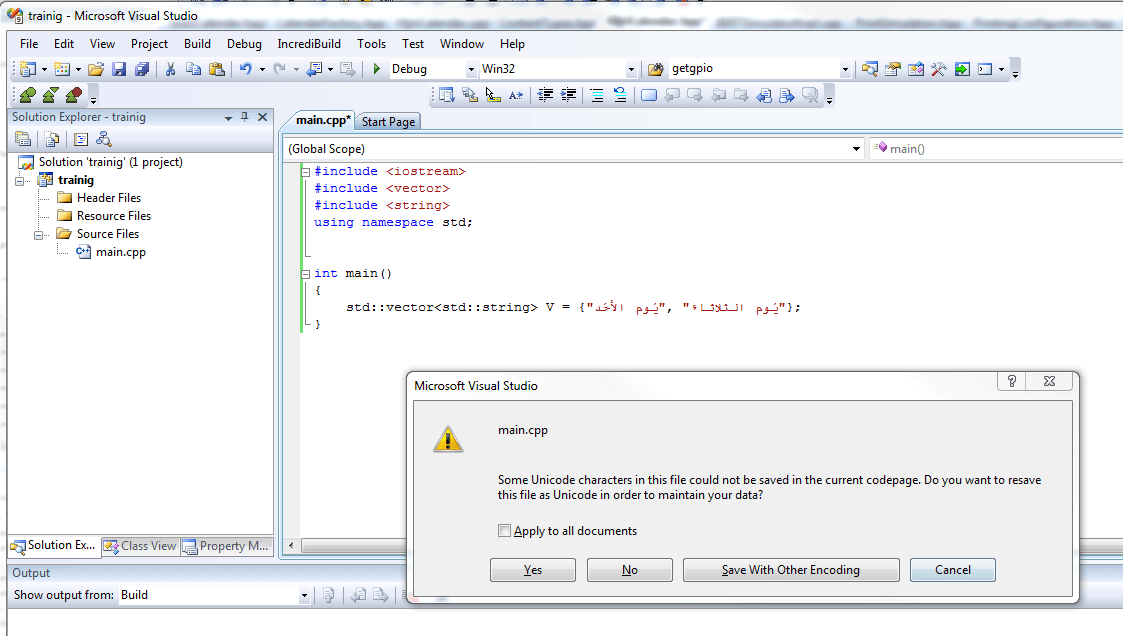Click the help question mark in dialog
Image resolution: width=1123 pixels, height=636 pixels.
pos(1011,381)
